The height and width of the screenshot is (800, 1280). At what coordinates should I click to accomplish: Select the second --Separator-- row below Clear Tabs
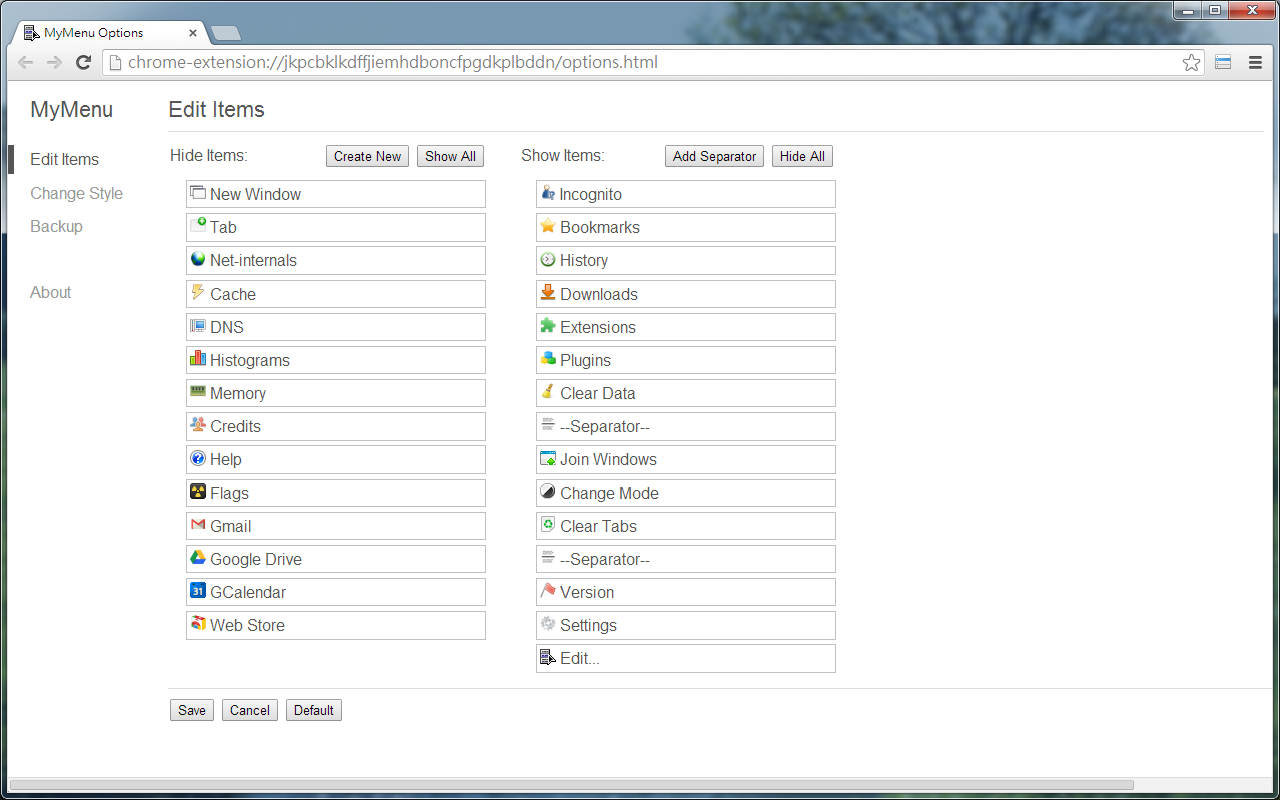(x=686, y=559)
